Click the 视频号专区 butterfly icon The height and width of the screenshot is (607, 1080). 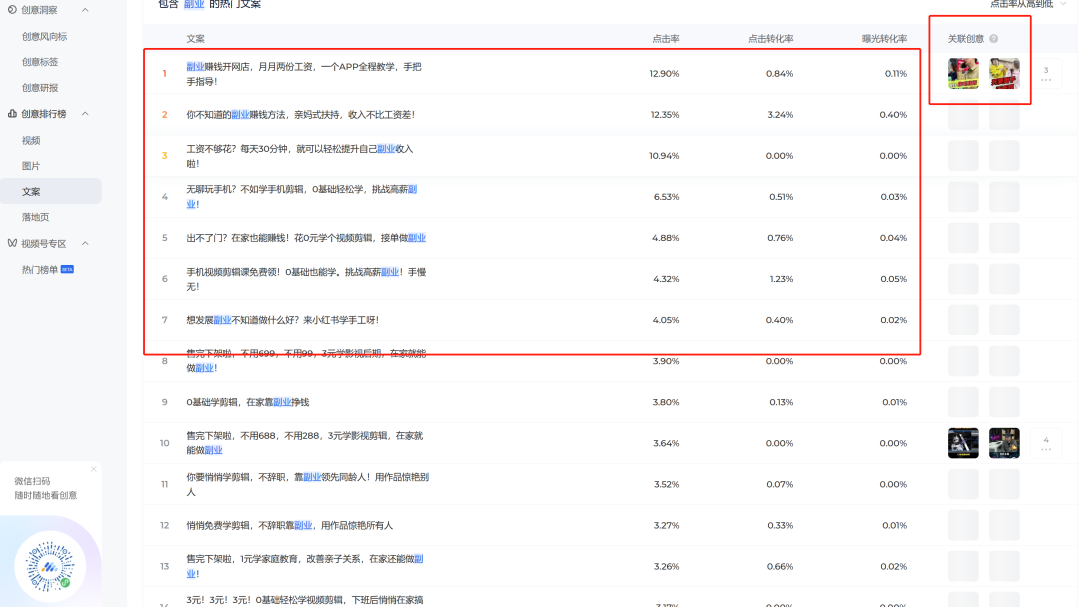pos(12,243)
